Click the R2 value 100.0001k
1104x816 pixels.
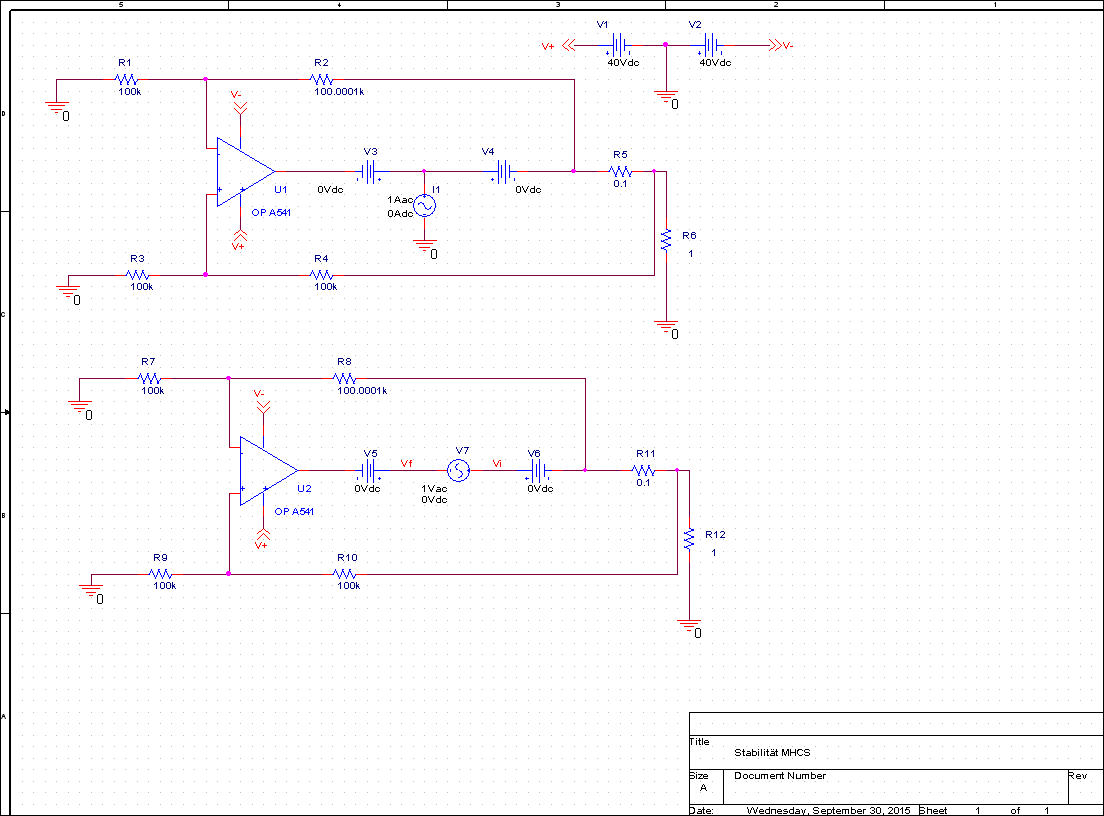point(339,92)
